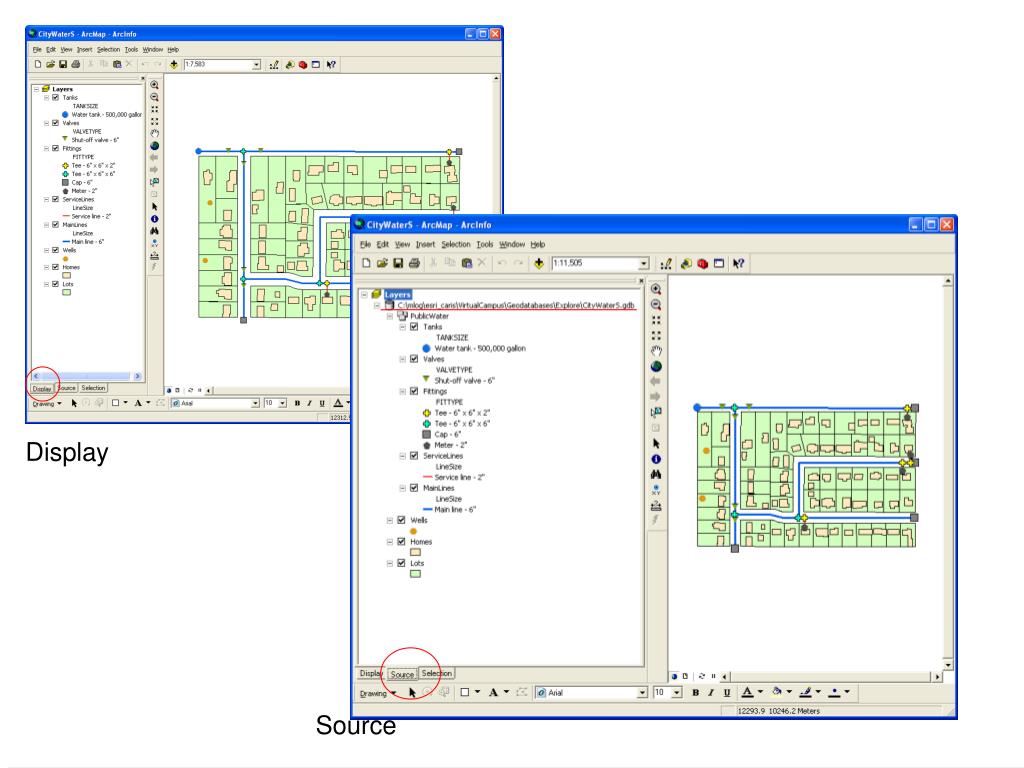Switch to Selection tab in front window
This screenshot has height=768, width=1024.
tap(436, 673)
